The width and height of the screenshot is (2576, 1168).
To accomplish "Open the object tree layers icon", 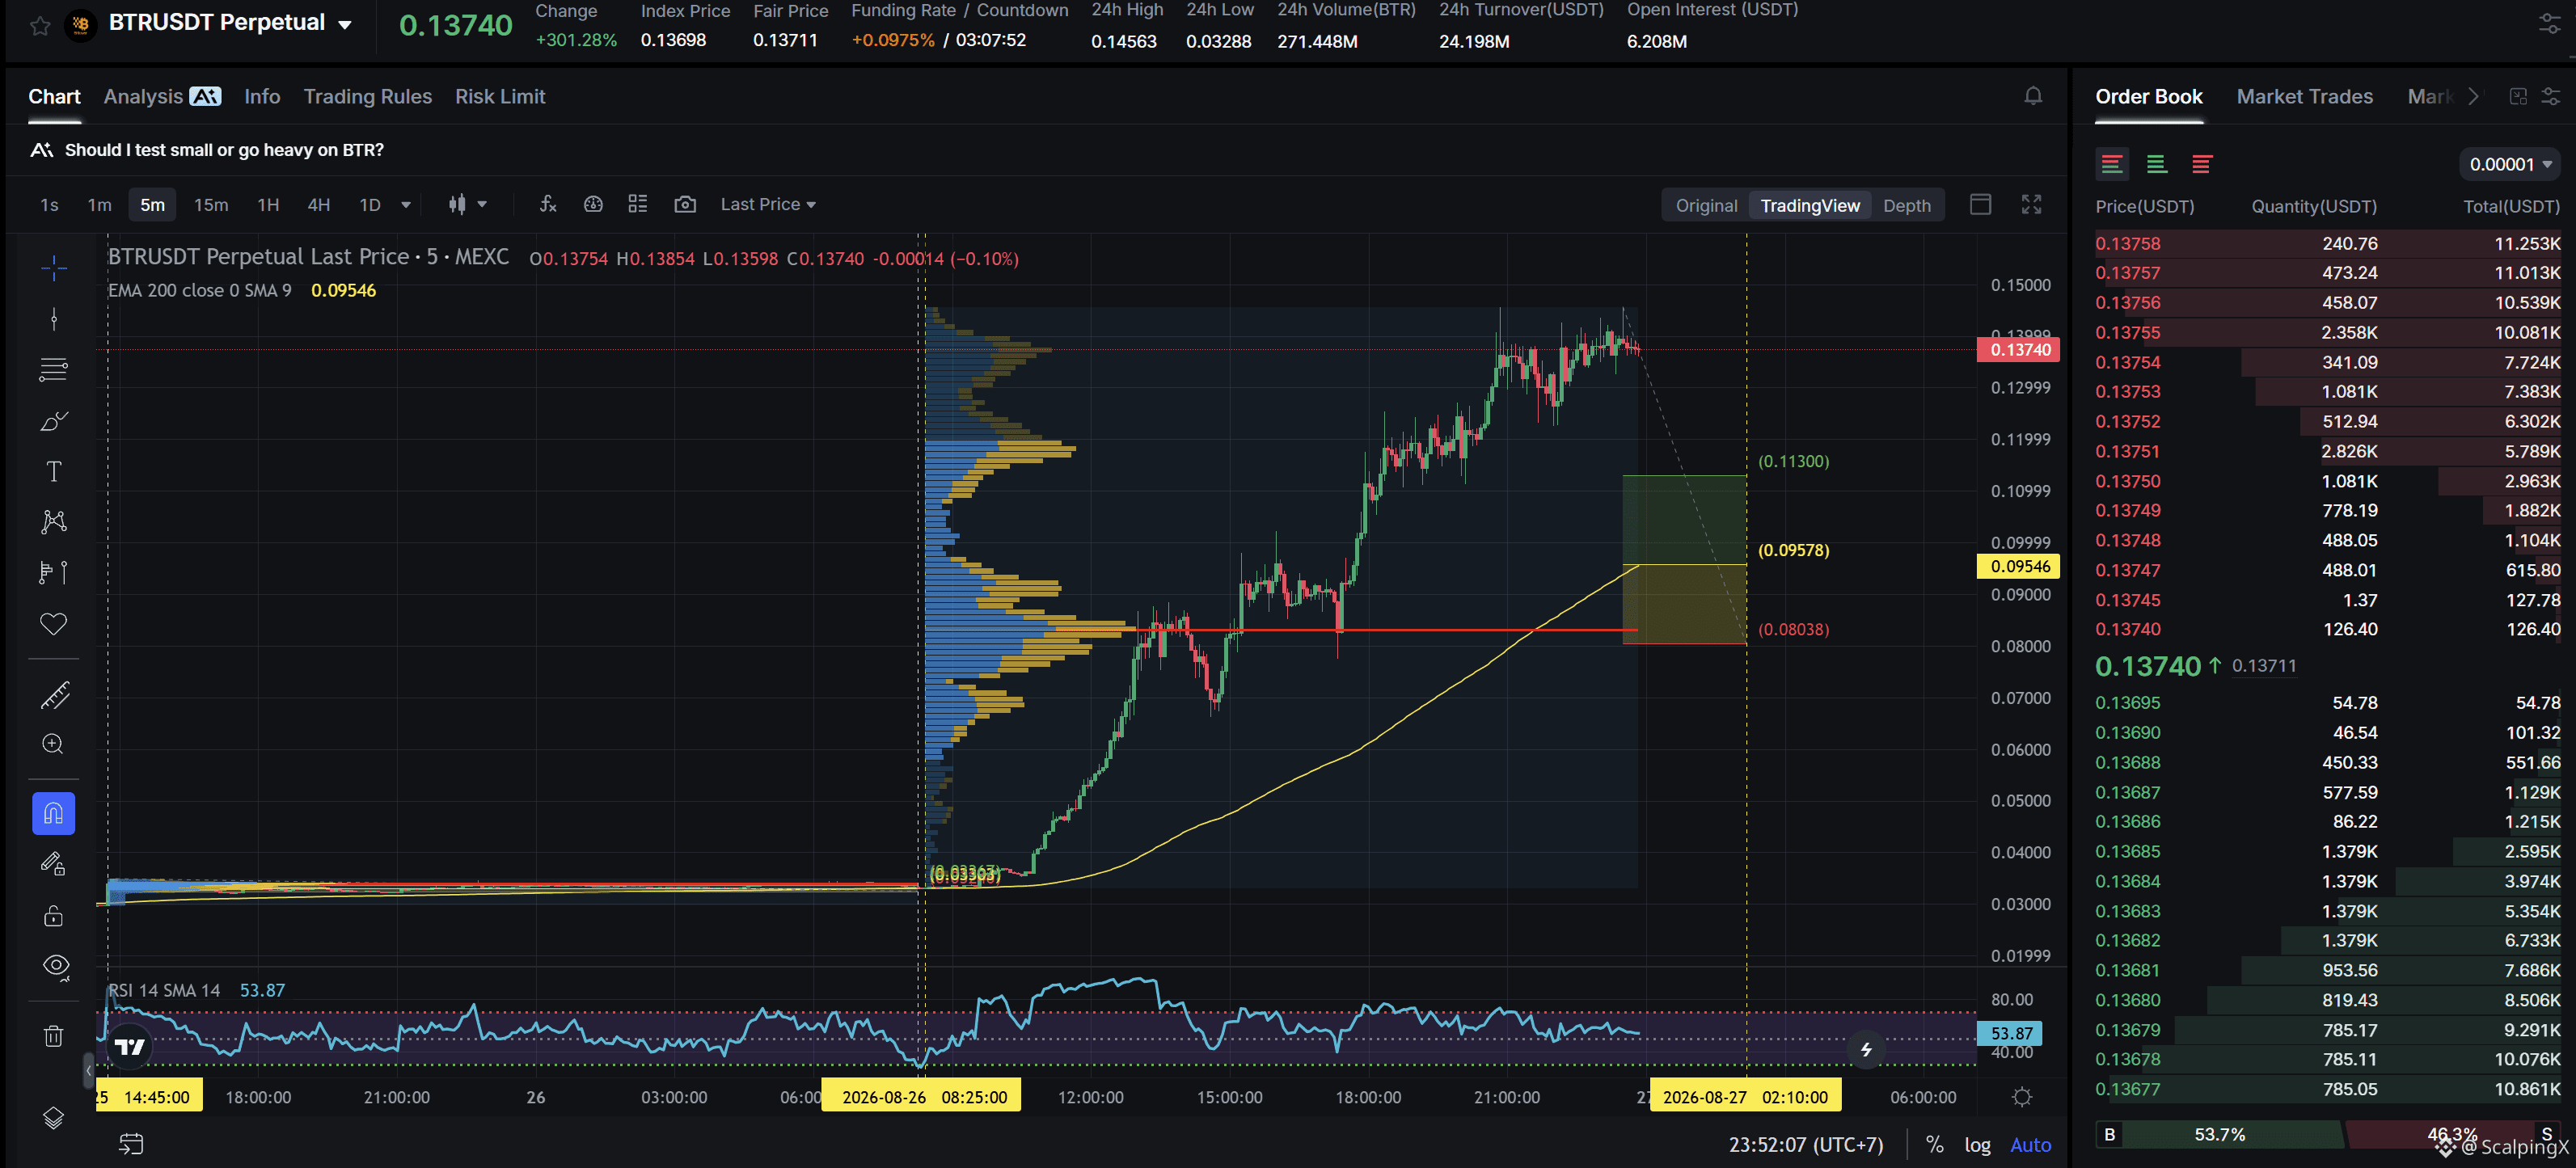I will tap(54, 1118).
